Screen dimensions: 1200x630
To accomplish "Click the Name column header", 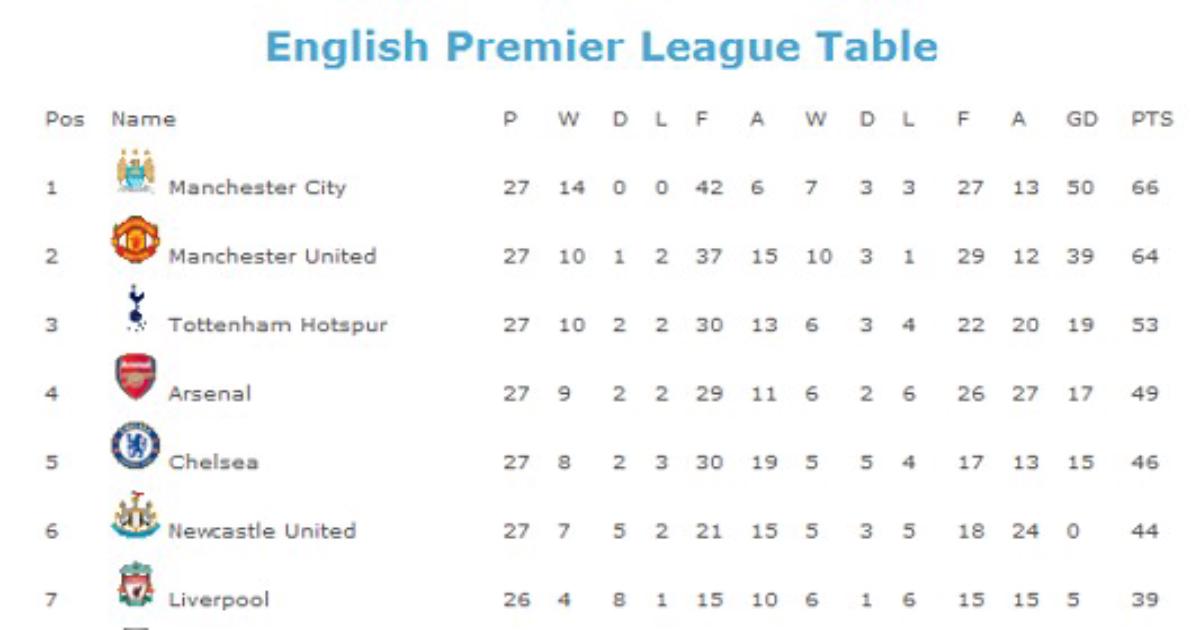I will pyautogui.click(x=143, y=119).
